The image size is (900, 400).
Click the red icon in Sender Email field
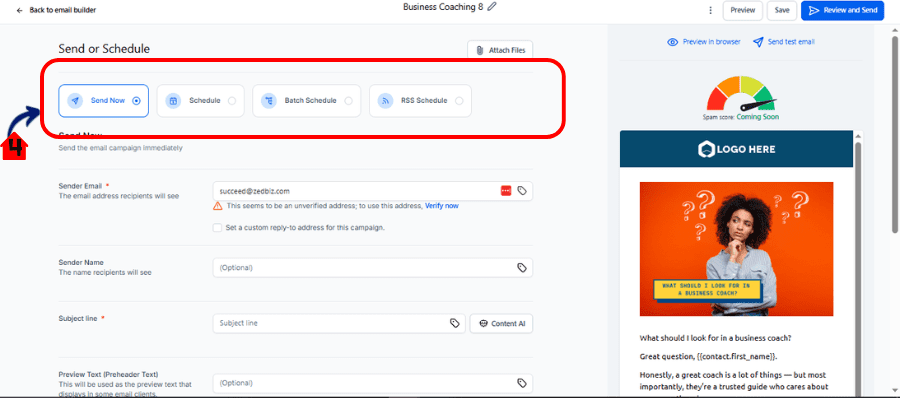click(x=505, y=190)
